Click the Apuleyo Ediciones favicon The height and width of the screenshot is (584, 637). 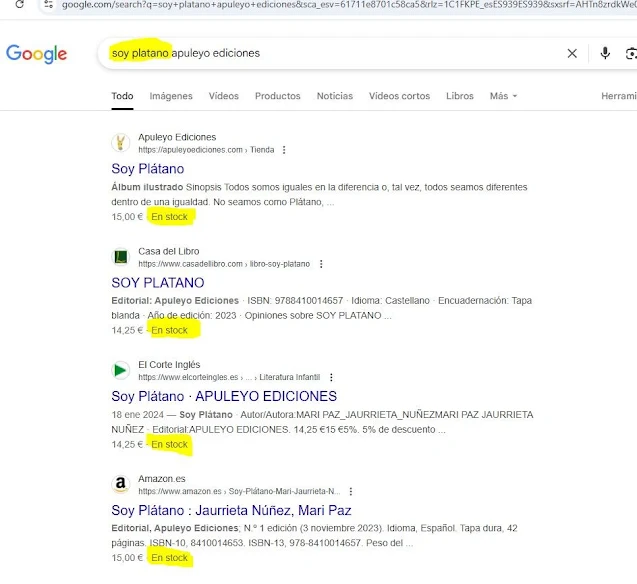[121, 143]
